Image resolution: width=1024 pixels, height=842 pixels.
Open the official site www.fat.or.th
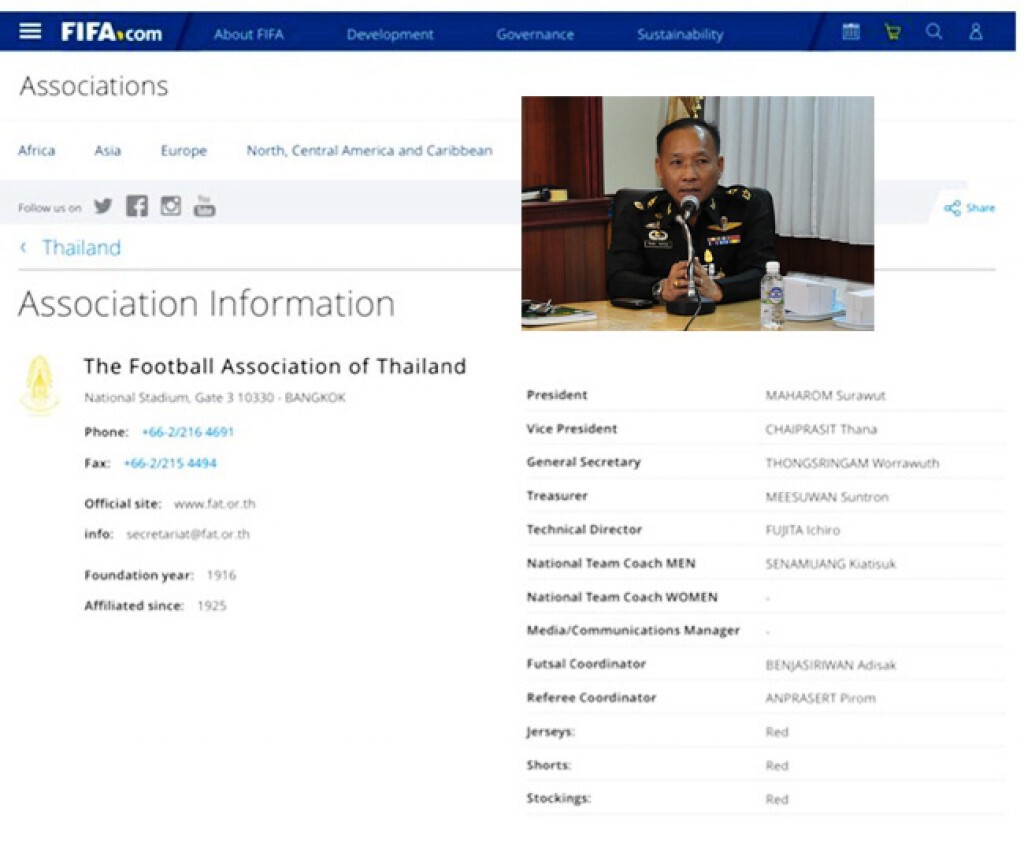(215, 504)
